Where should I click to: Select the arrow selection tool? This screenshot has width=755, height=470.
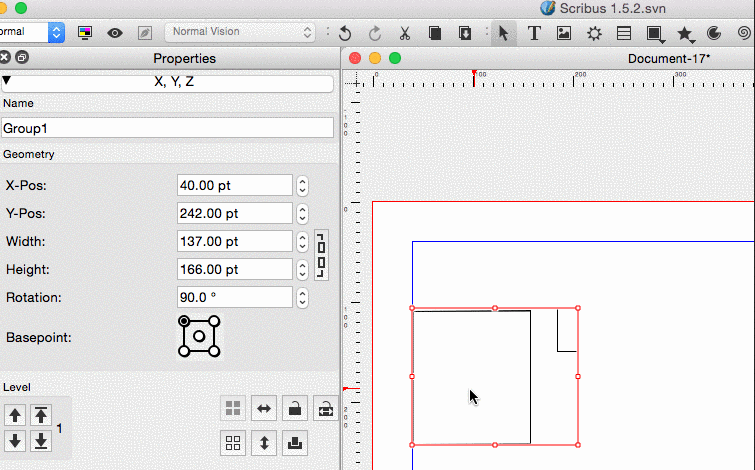504,33
